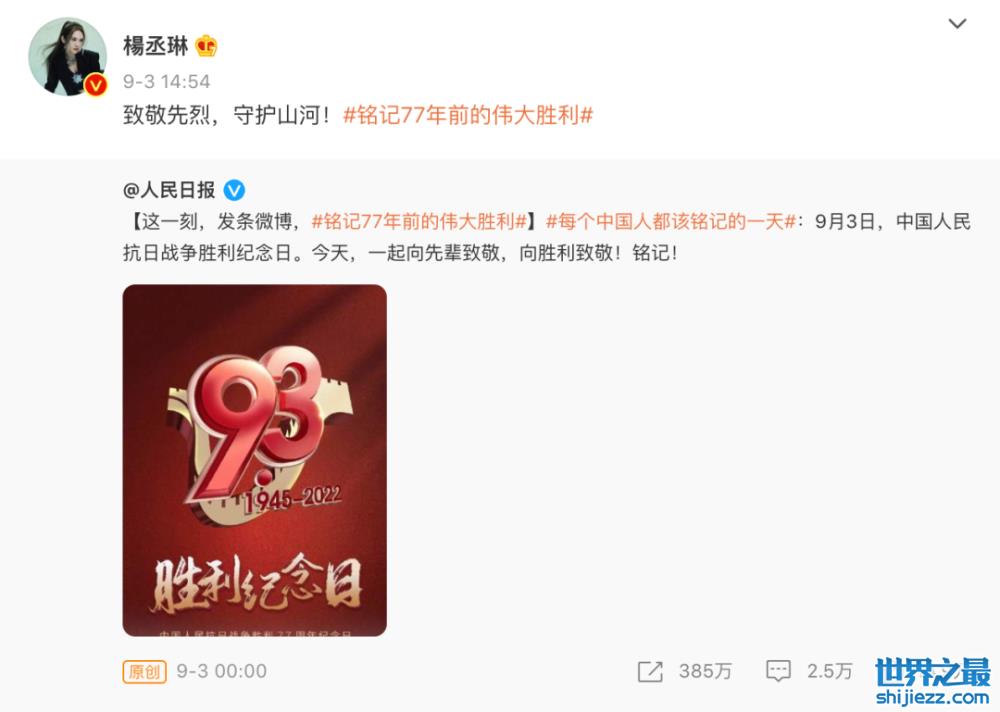Open 楊丞琳's profile avatar photo

[x=68, y=57]
